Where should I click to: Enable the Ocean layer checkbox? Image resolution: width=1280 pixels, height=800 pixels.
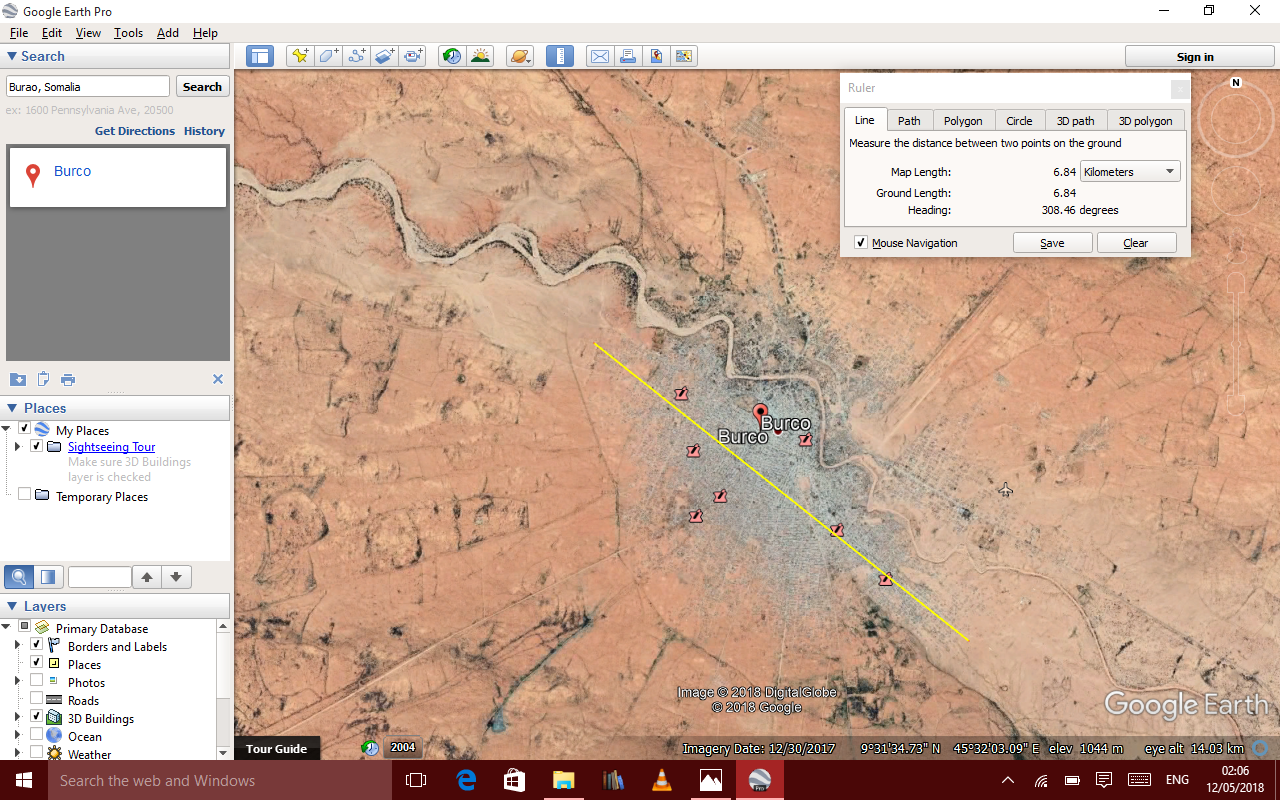(x=37, y=735)
